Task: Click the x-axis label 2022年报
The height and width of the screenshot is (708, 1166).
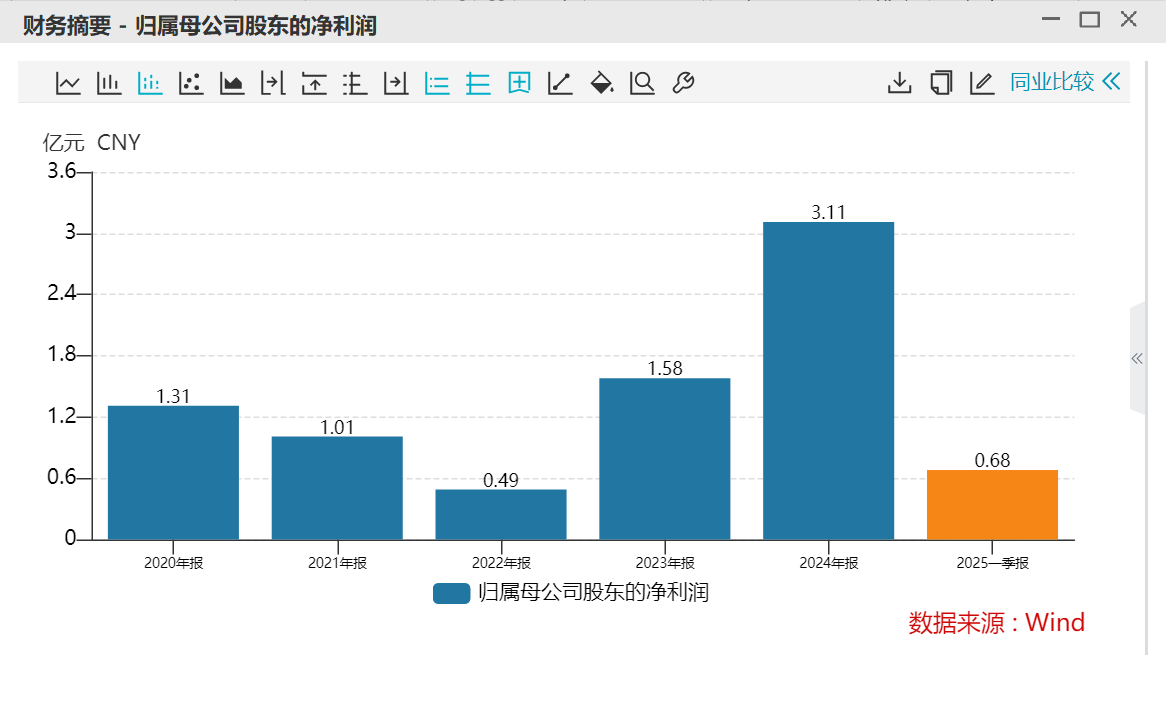Action: click(x=501, y=563)
